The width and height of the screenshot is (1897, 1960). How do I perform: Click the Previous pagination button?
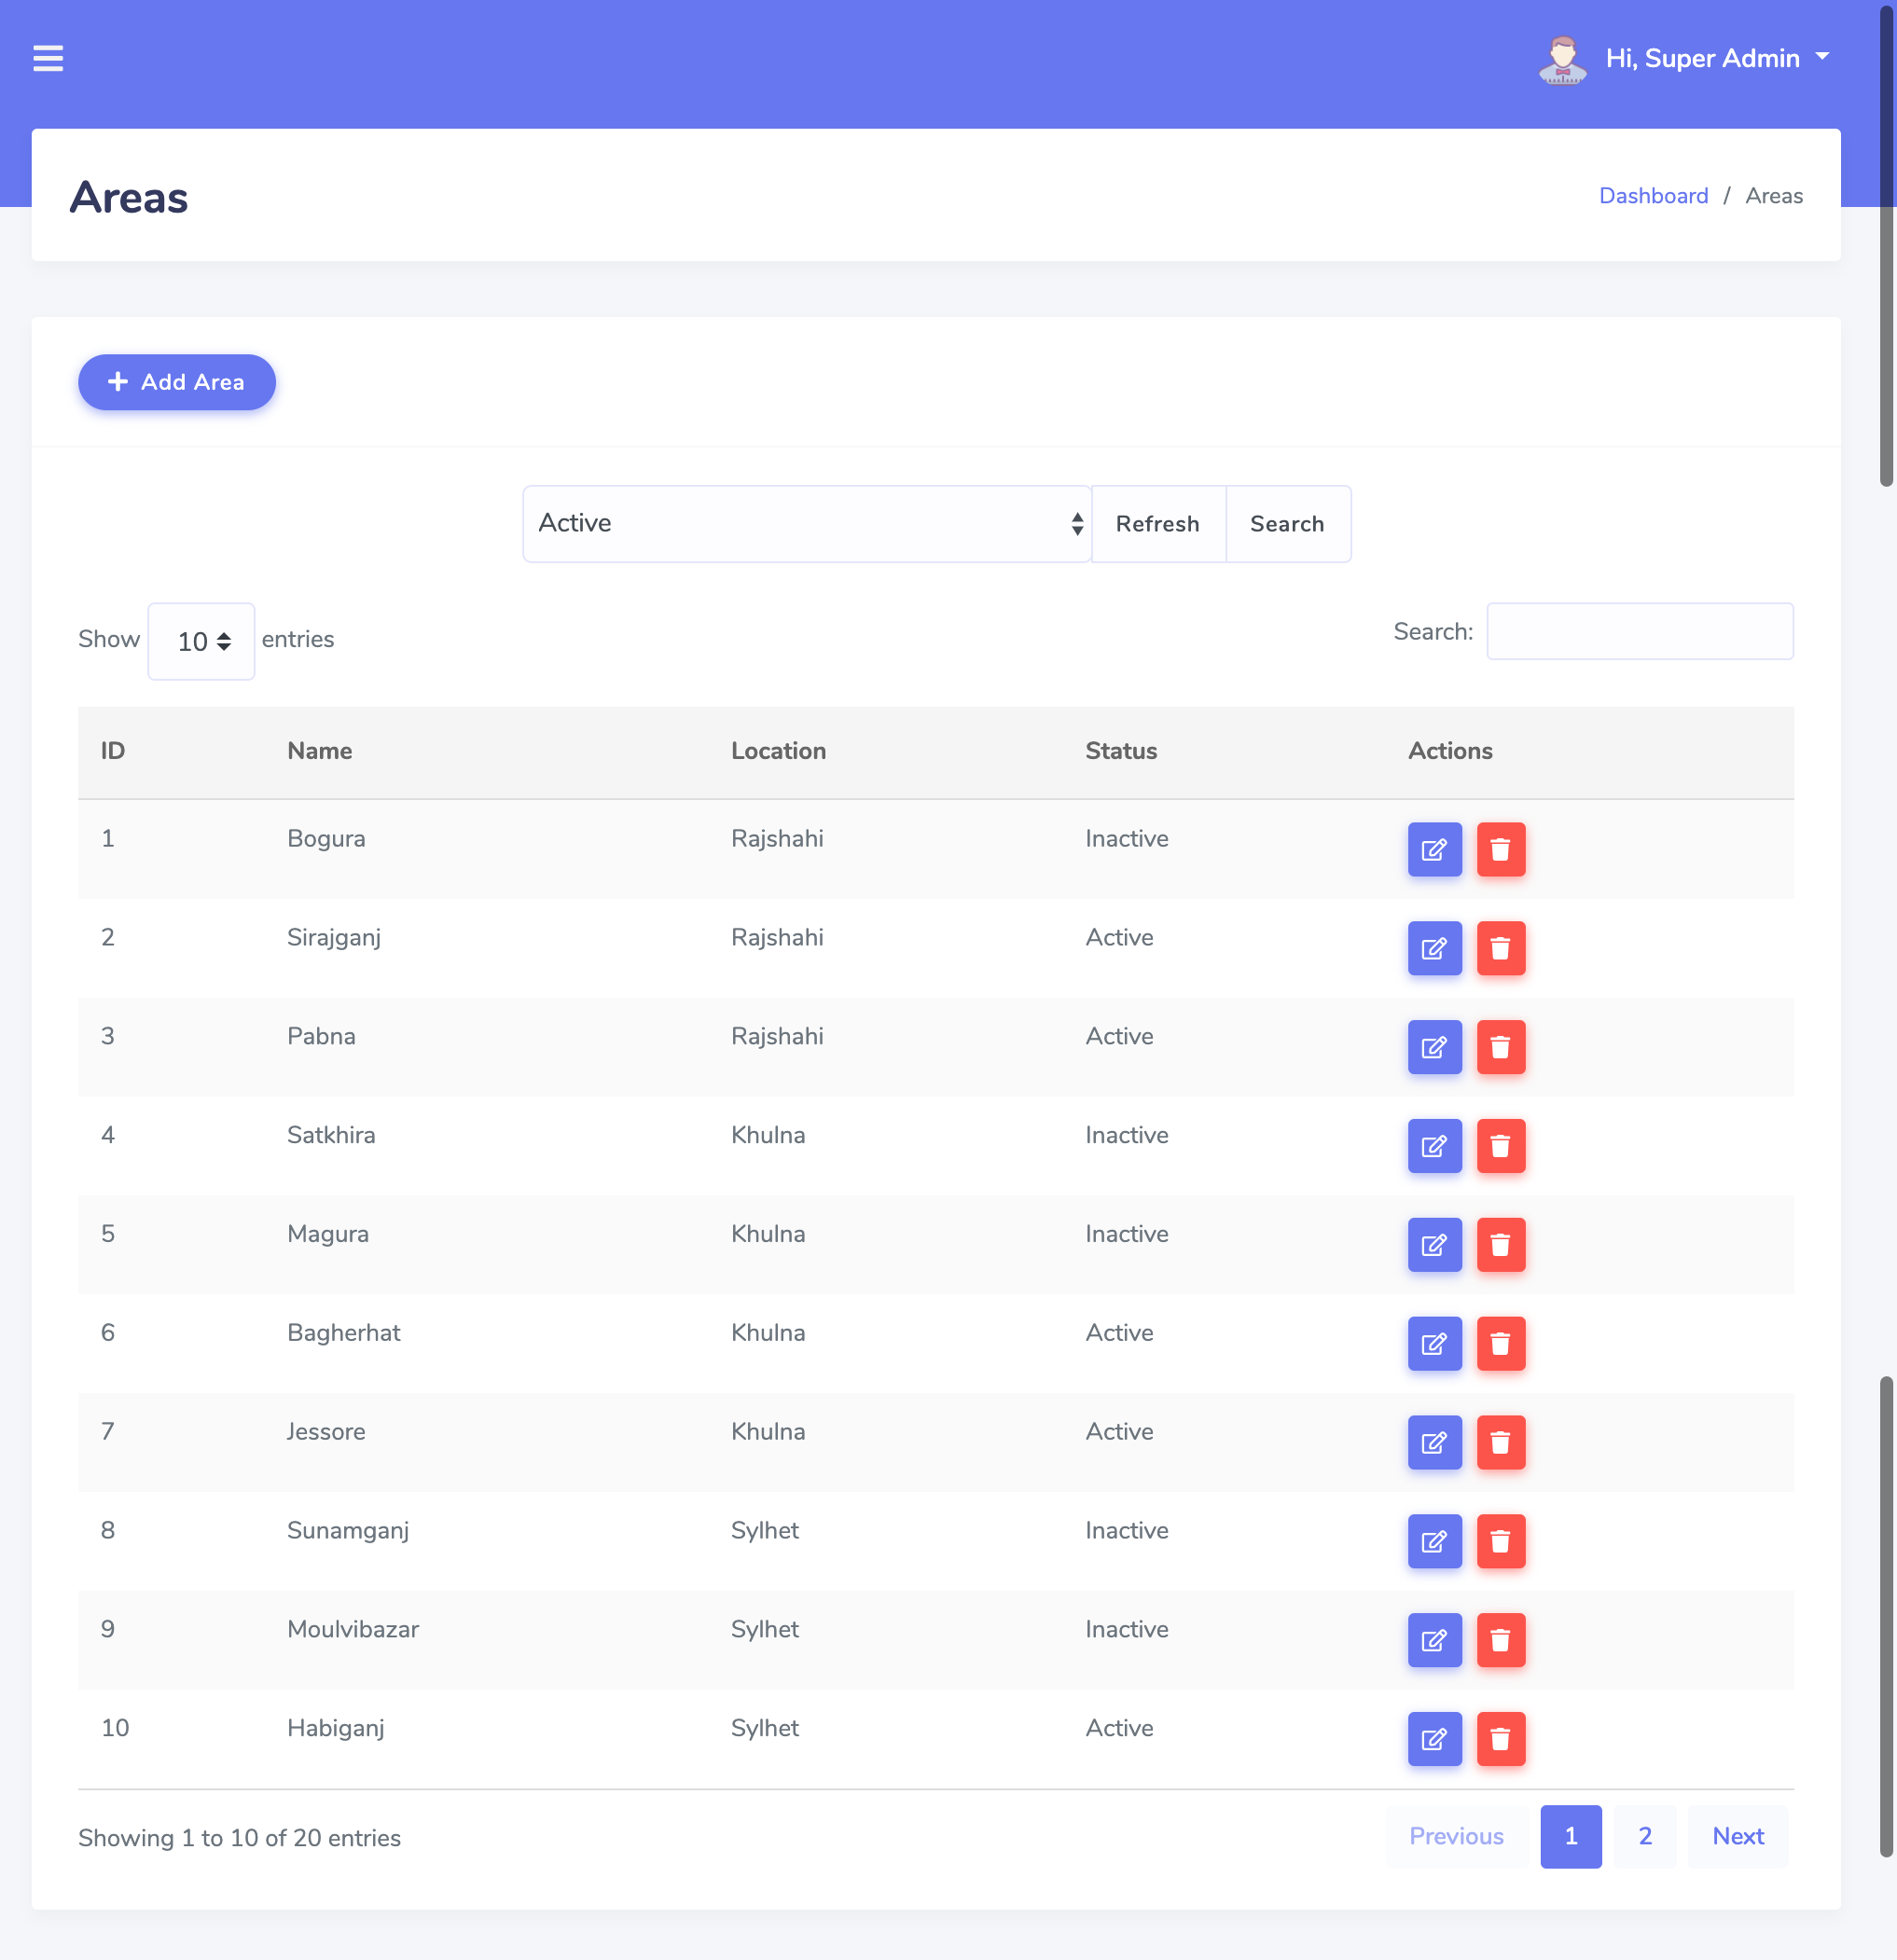pos(1456,1836)
